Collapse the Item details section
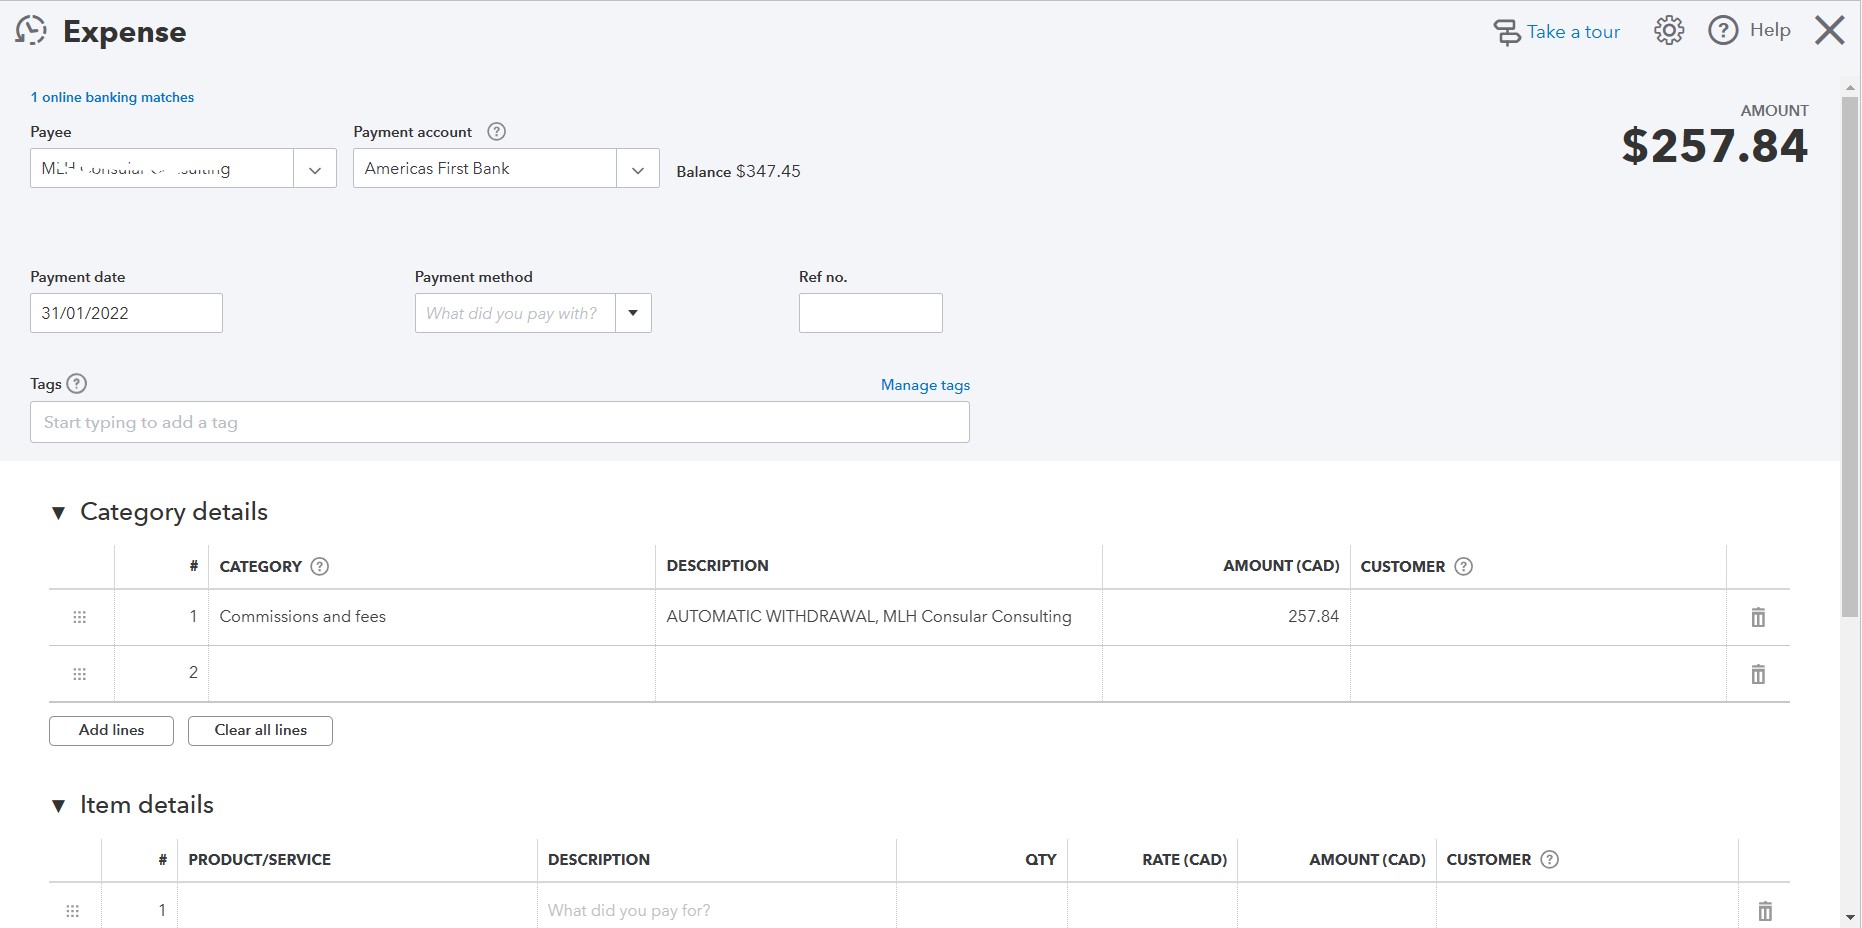The image size is (1862, 928). pyautogui.click(x=59, y=806)
